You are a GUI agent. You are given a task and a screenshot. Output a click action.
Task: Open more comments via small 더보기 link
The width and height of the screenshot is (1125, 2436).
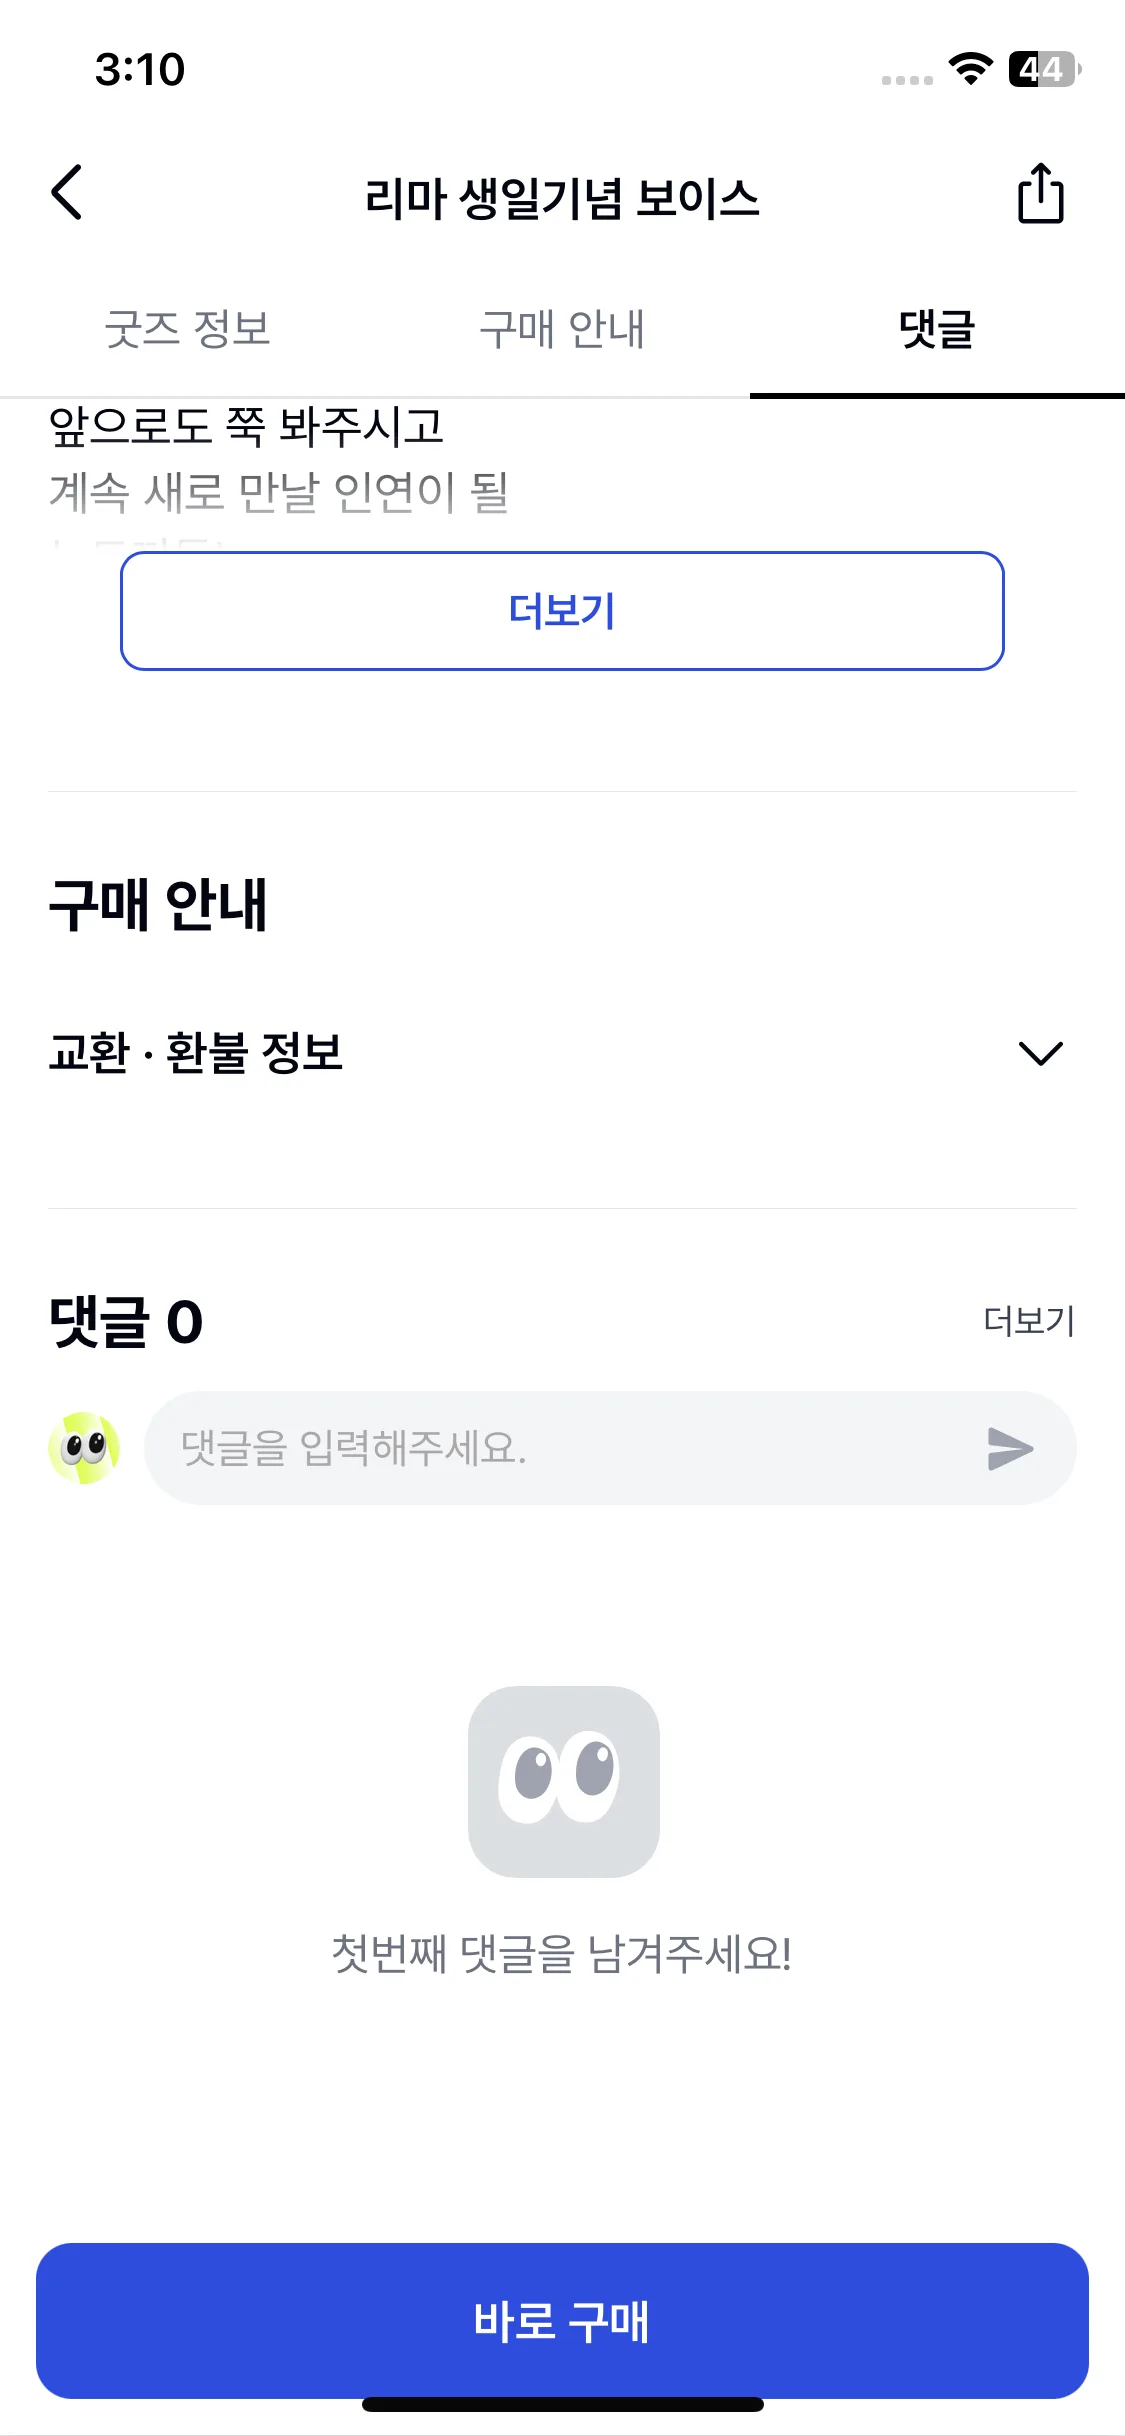click(1029, 1321)
